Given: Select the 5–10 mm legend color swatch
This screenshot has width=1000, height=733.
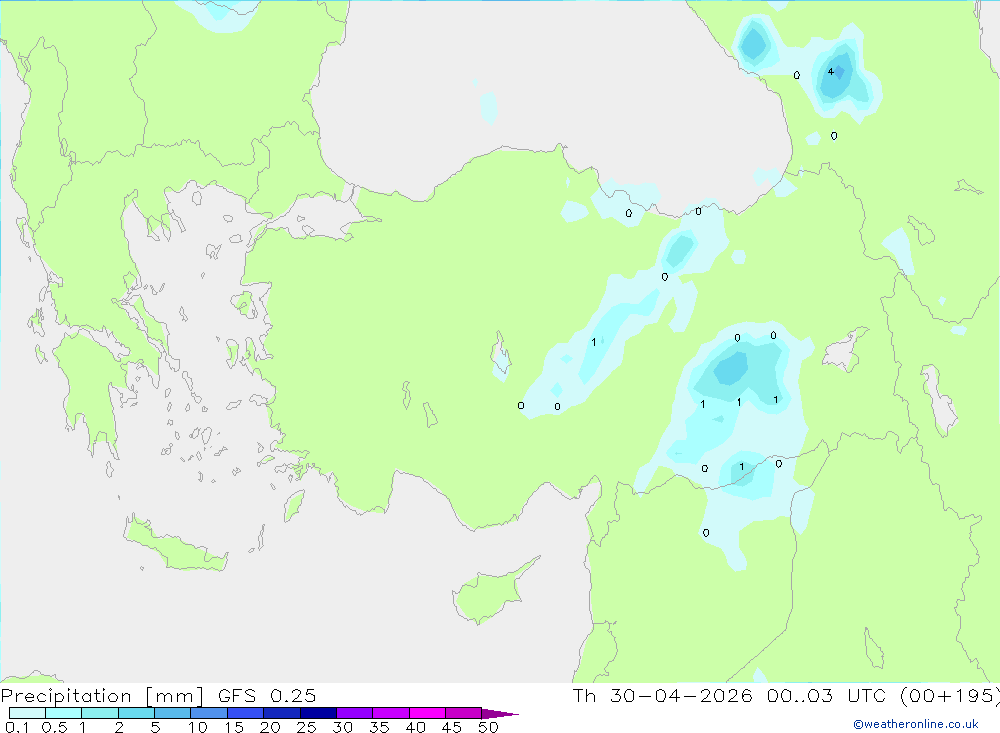Looking at the screenshot, I should tap(173, 713).
